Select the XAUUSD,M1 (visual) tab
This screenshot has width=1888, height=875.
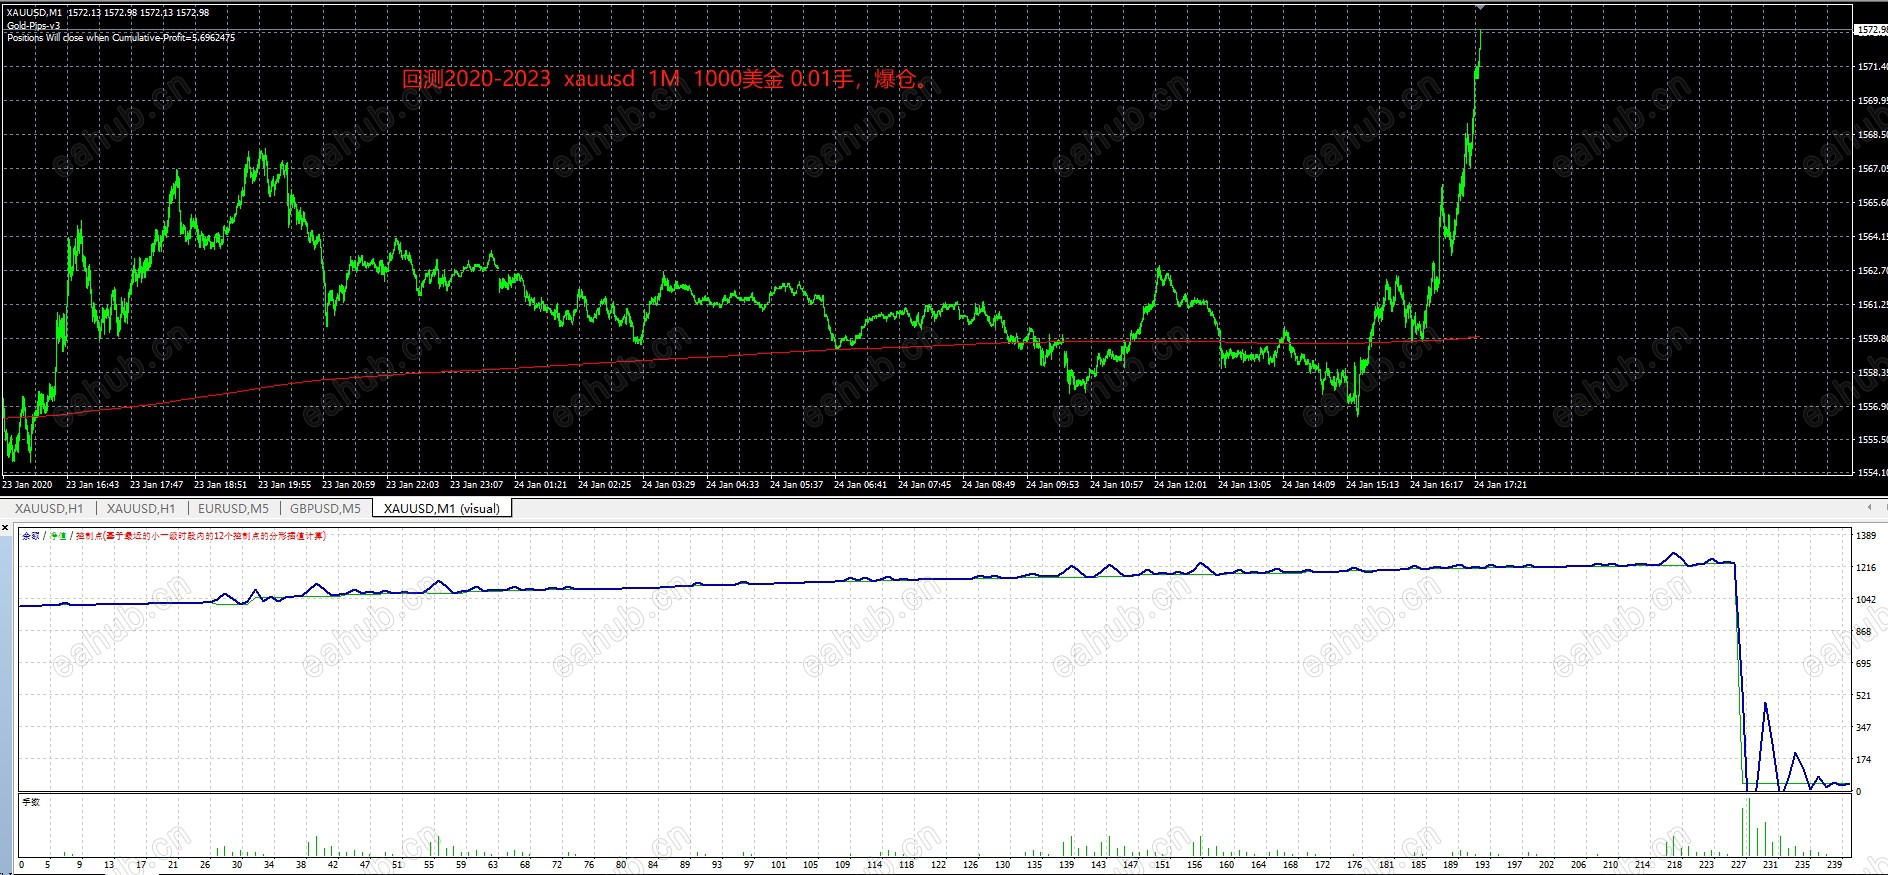(442, 508)
